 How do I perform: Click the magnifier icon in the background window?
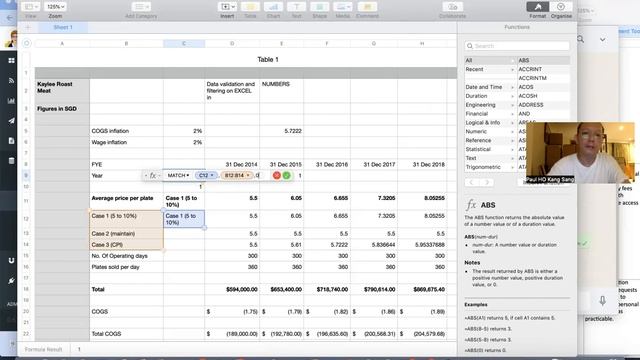(580, 39)
